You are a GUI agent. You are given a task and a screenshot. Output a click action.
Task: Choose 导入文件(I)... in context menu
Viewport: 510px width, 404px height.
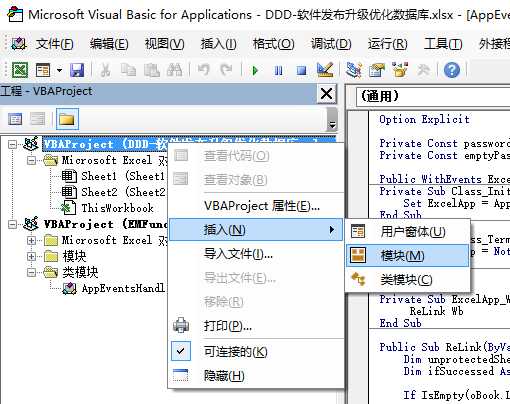256,254
